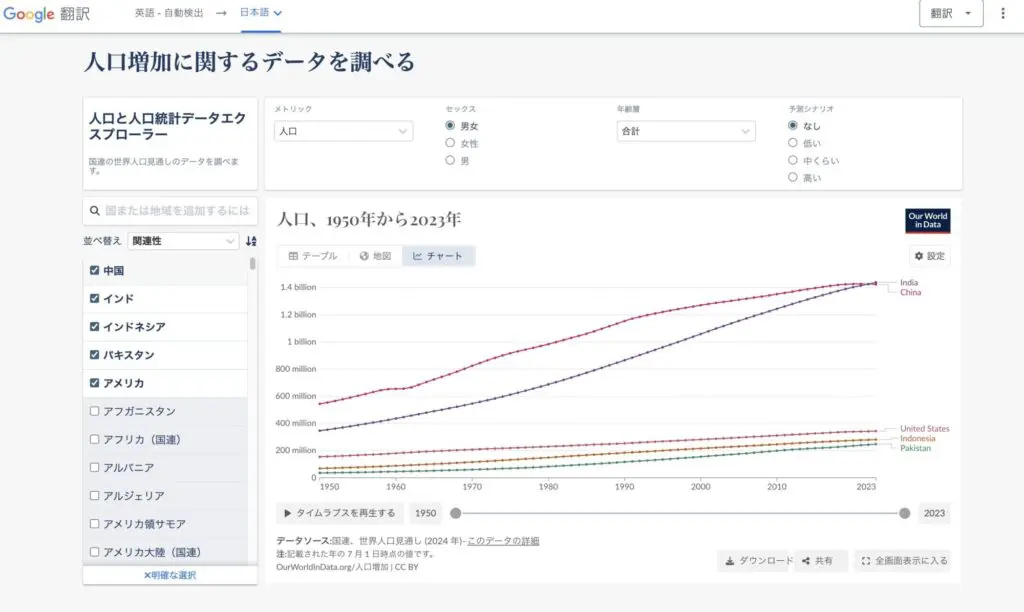This screenshot has height=612, width=1024.
Task: Enter fullscreen with 全画面表示に入る
Action: pyautogui.click(x=902, y=561)
